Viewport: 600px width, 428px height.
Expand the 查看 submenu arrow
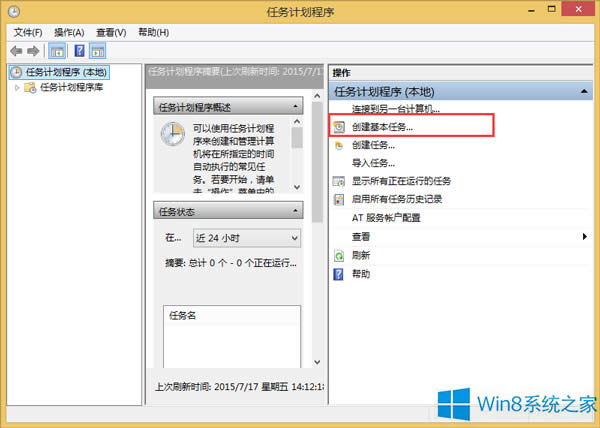tap(584, 236)
